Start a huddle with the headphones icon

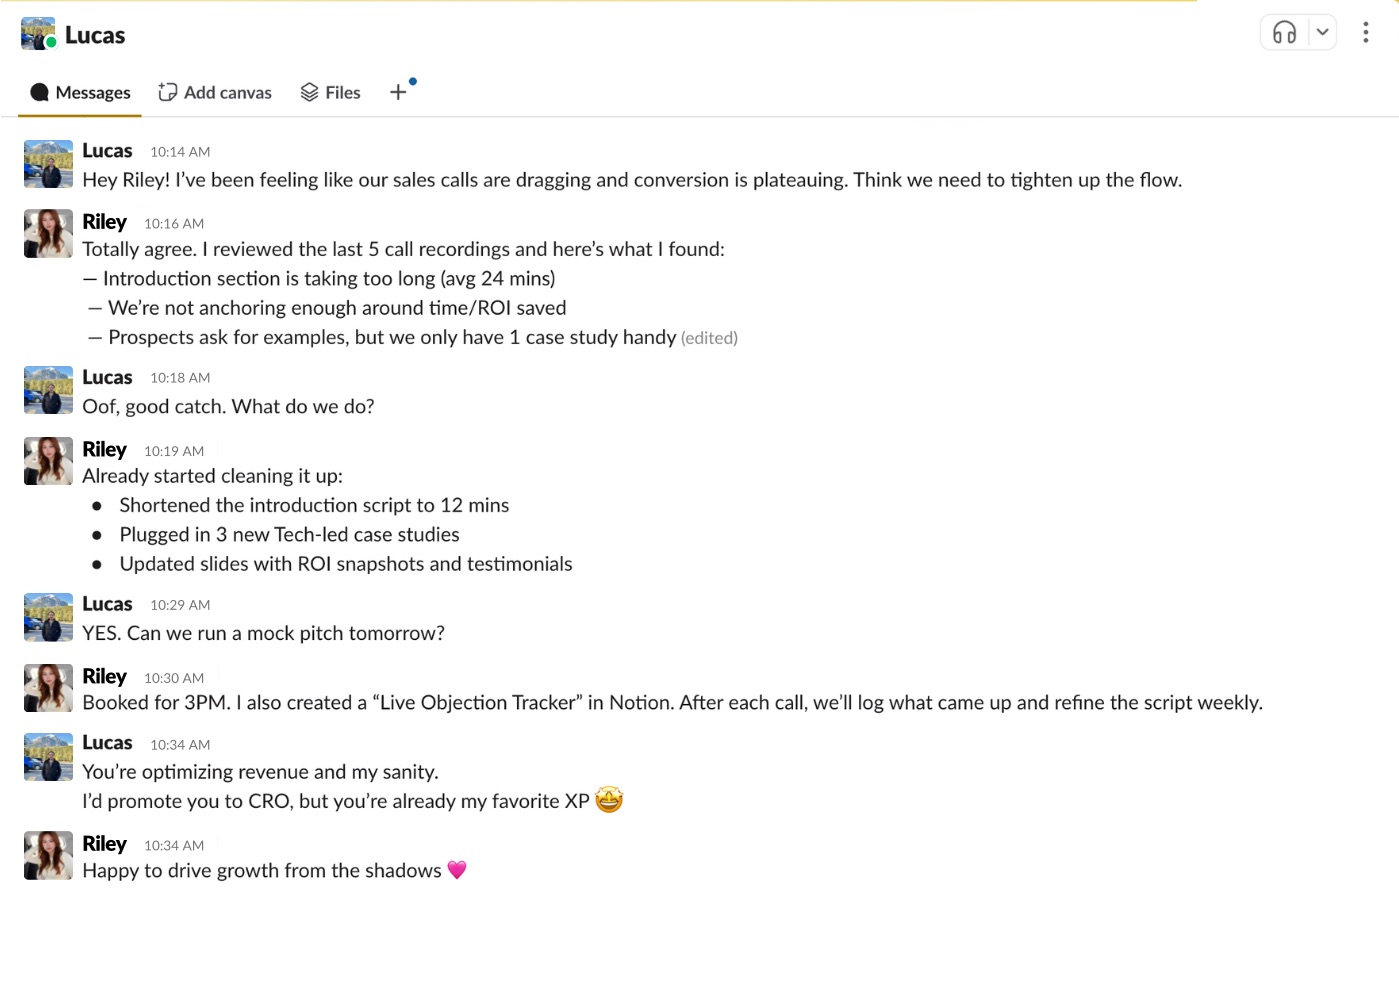pos(1284,33)
